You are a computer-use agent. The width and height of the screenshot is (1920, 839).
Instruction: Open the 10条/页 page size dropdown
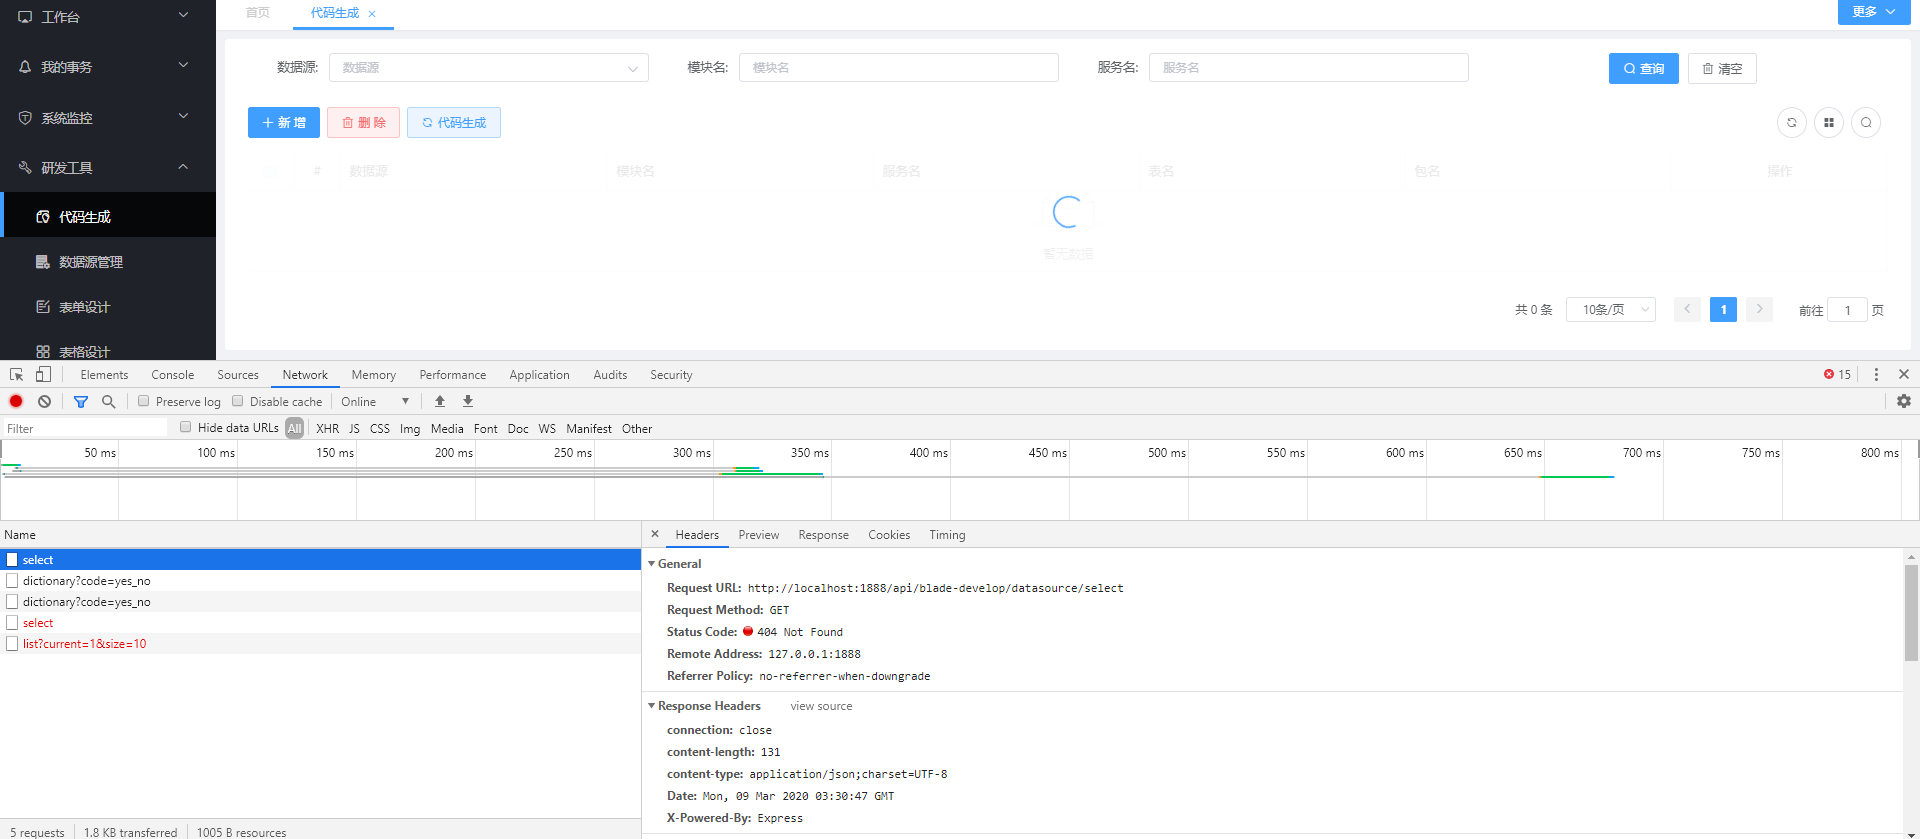click(x=1610, y=310)
